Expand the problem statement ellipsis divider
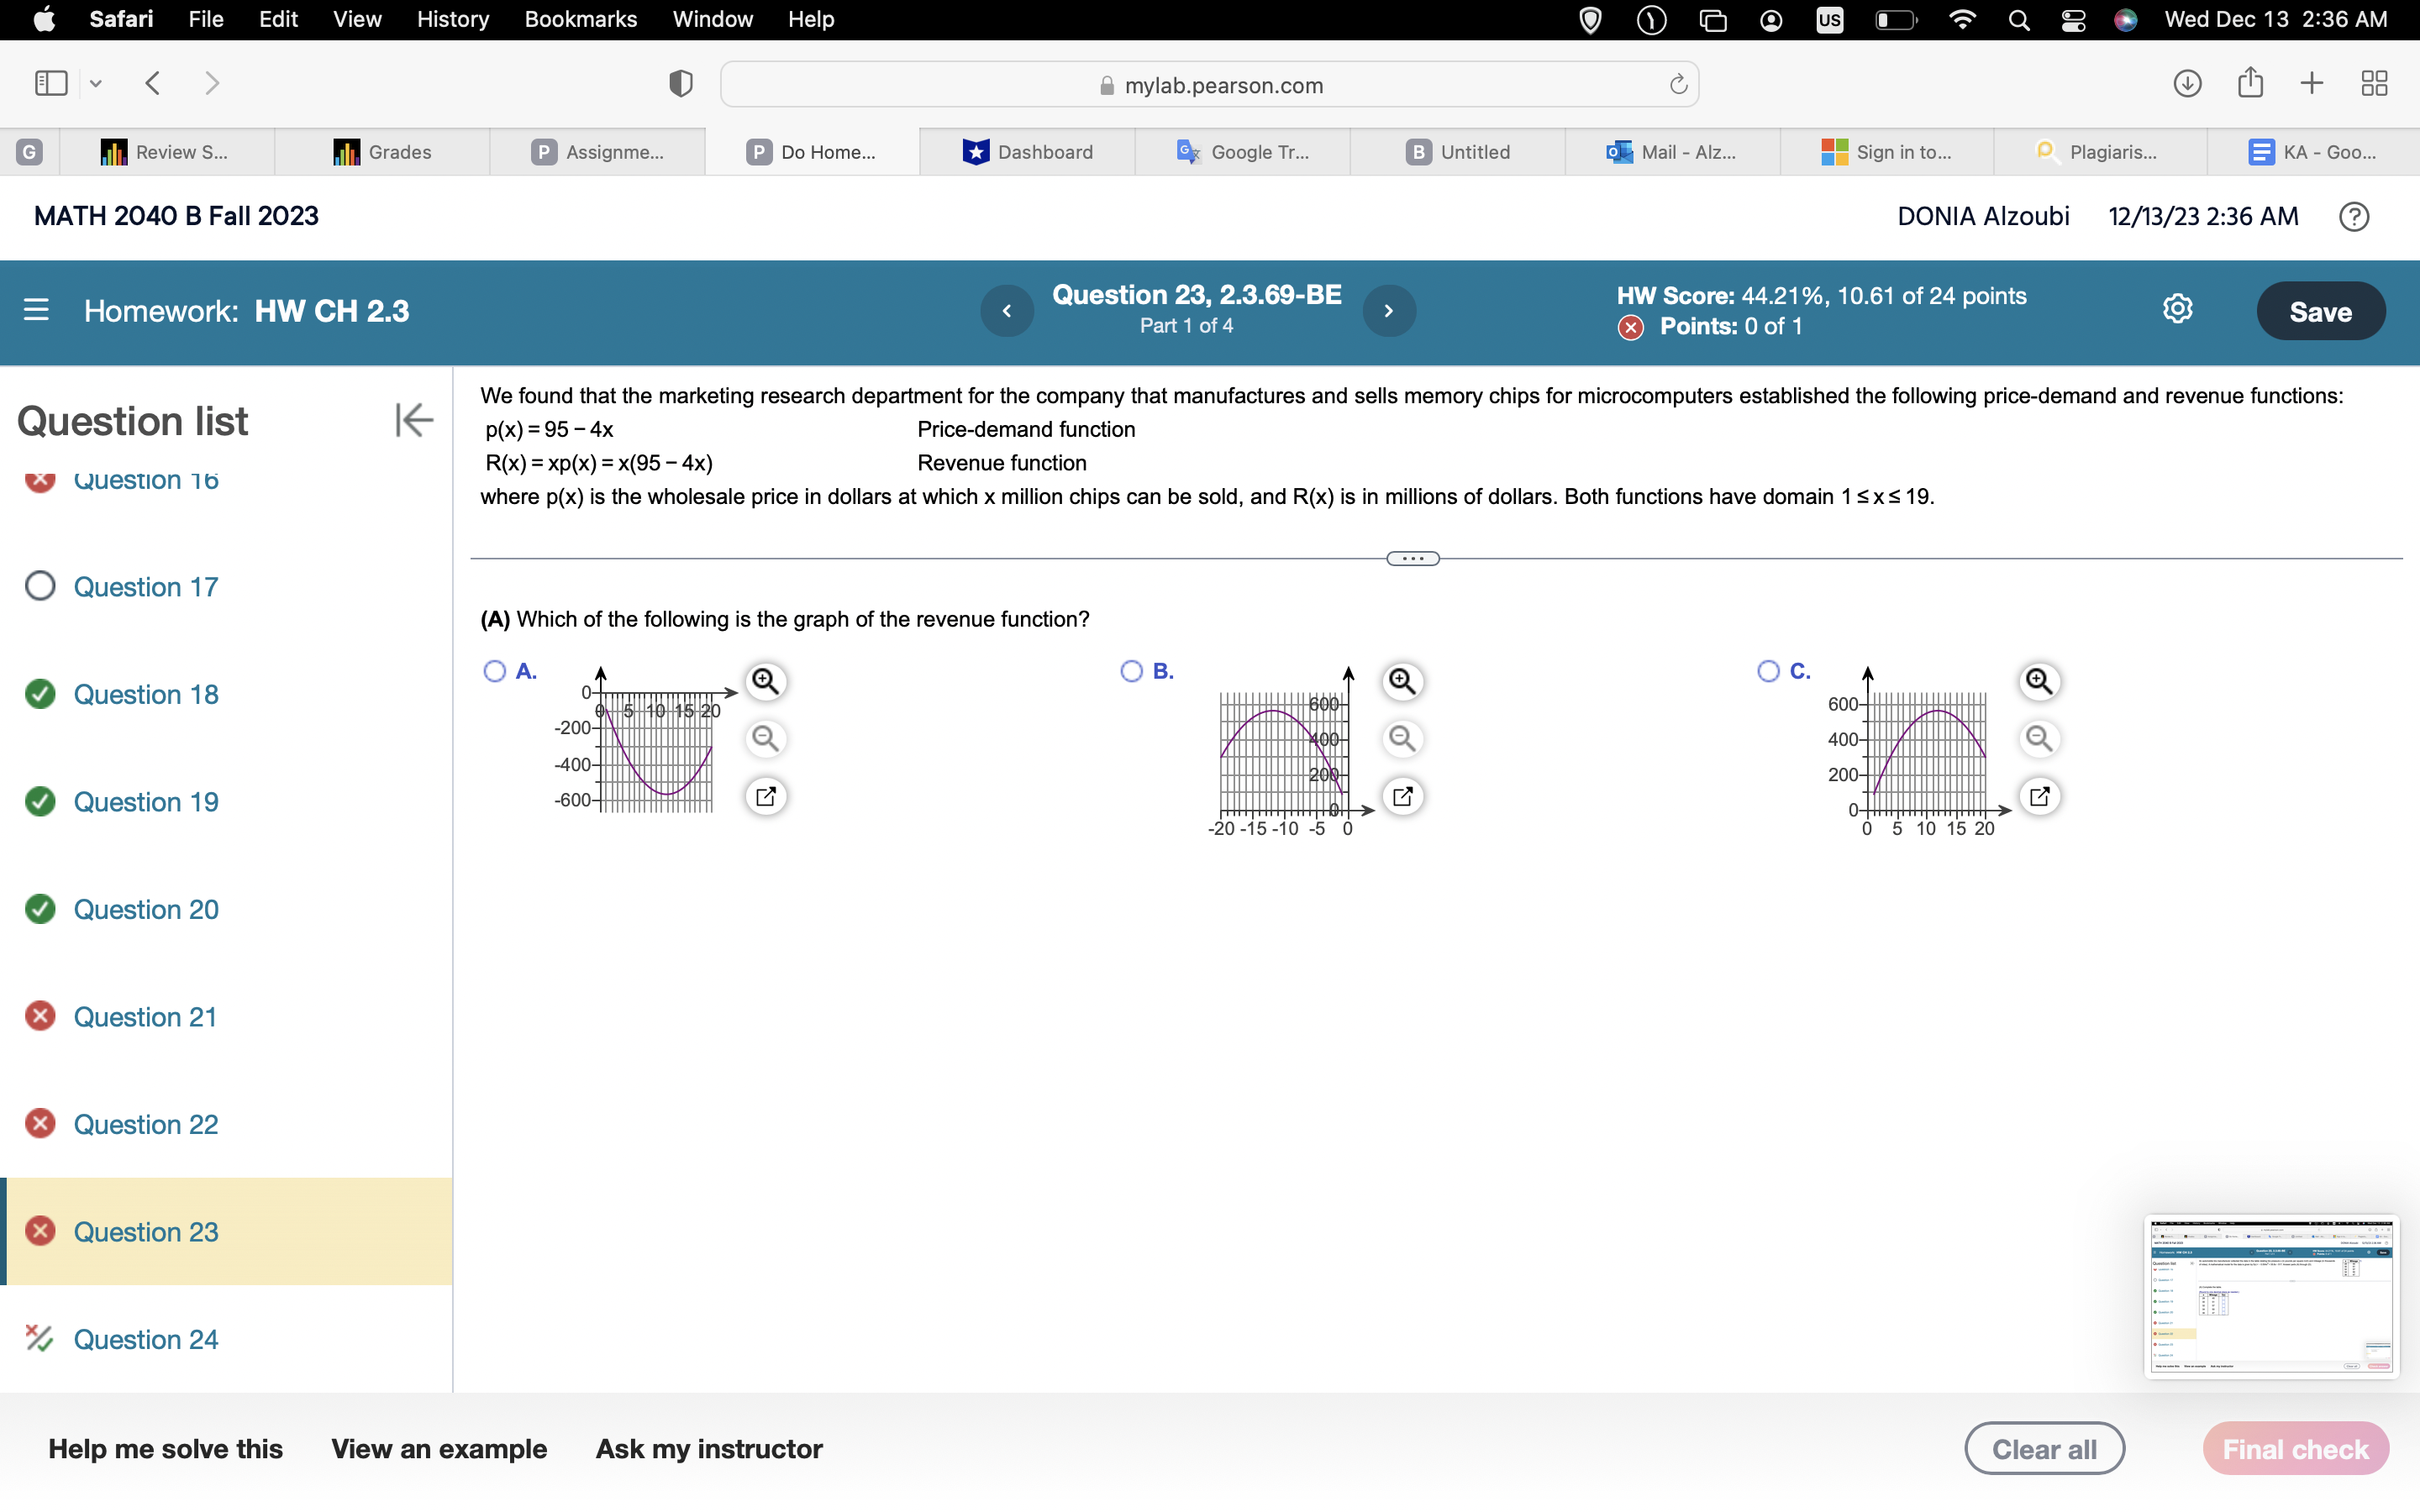 coord(1412,559)
